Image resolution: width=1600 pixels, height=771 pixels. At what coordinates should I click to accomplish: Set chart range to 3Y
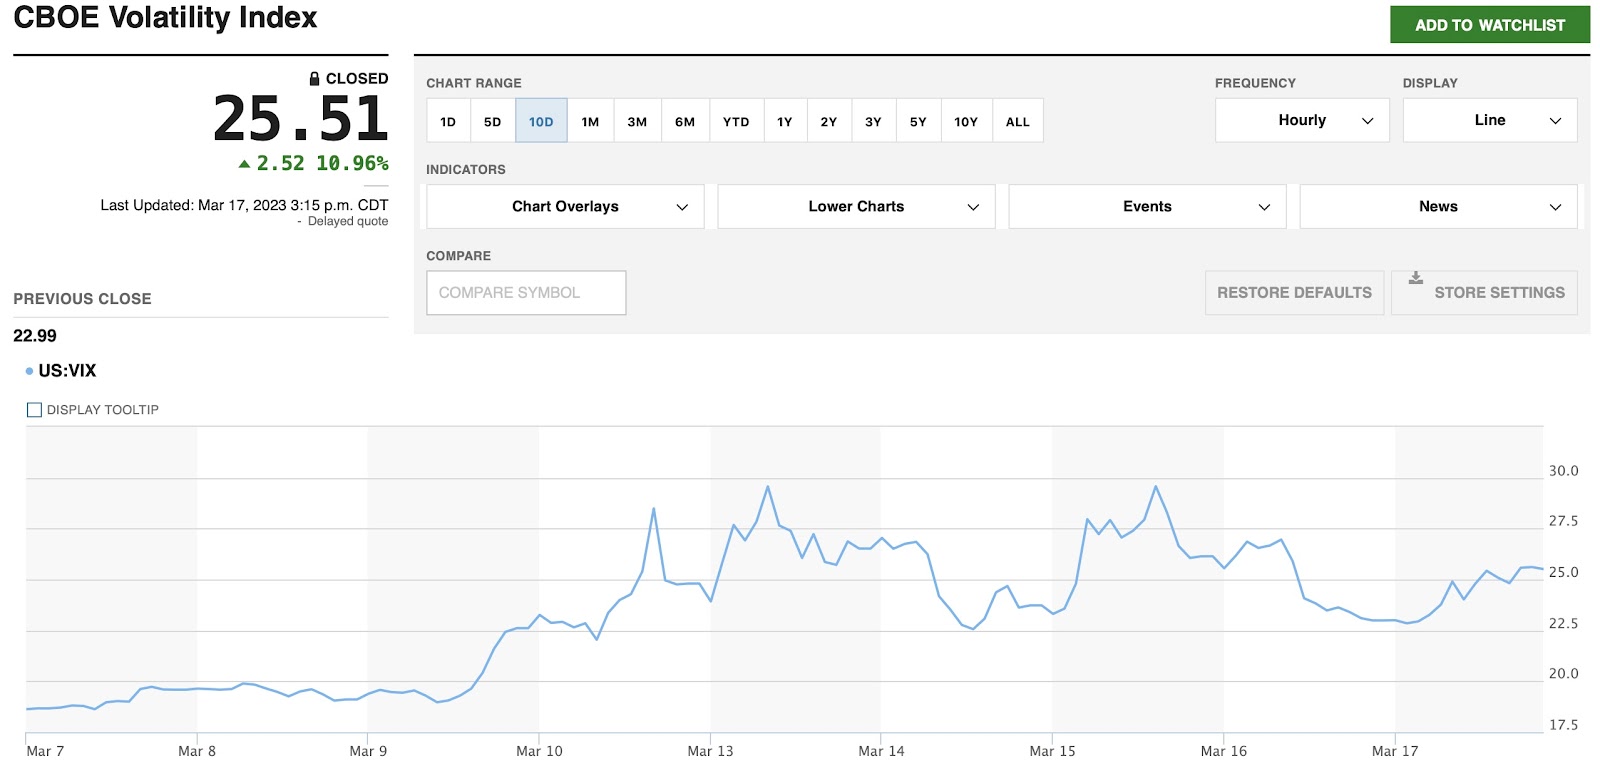click(873, 121)
